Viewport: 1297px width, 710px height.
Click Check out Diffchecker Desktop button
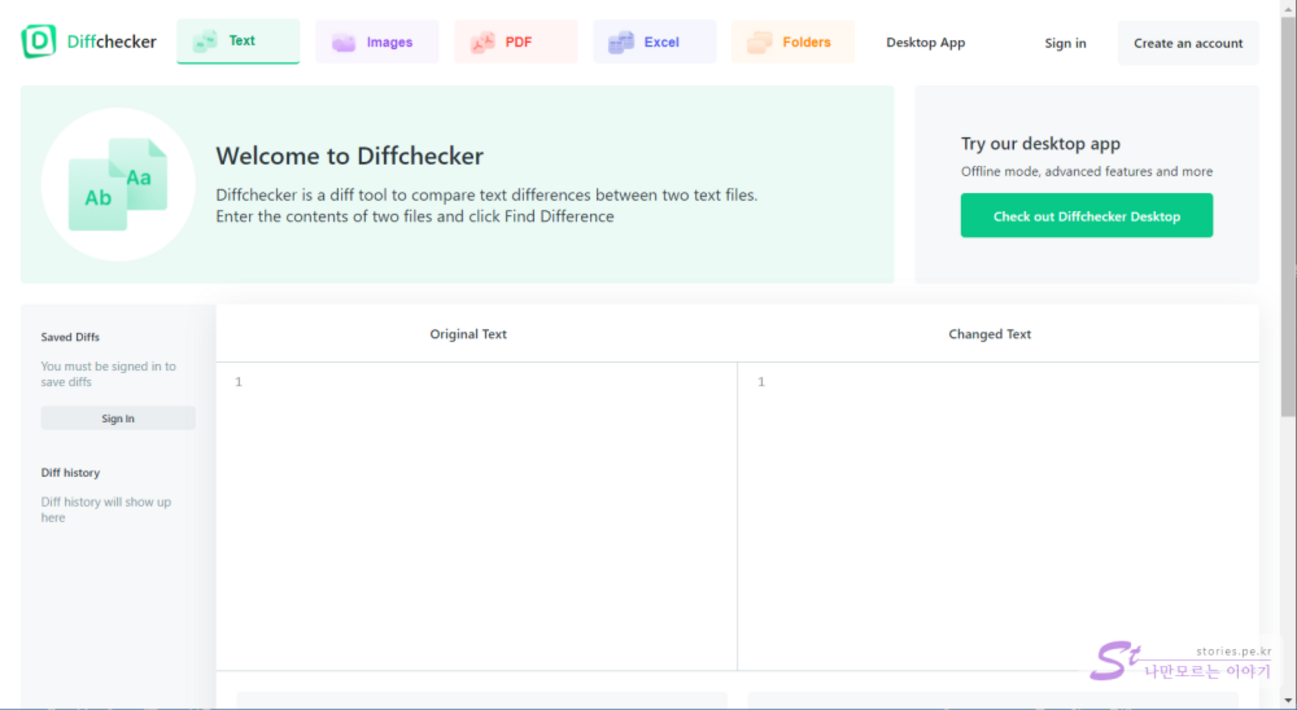[x=1086, y=216]
